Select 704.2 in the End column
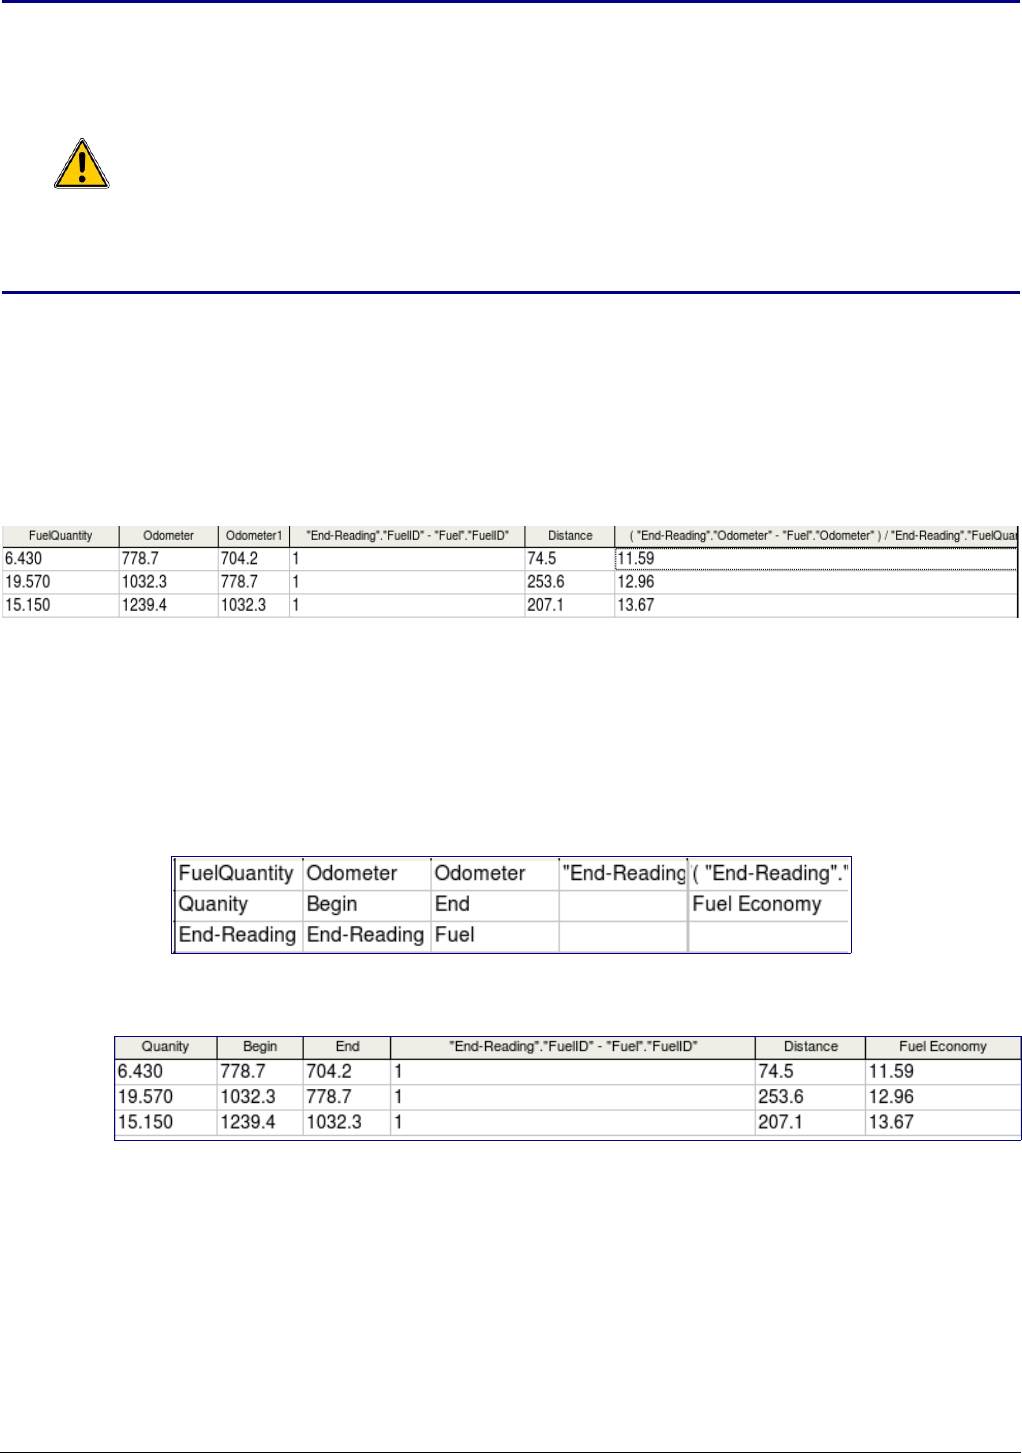Screen dimensions: 1022x1453 coord(329,1071)
